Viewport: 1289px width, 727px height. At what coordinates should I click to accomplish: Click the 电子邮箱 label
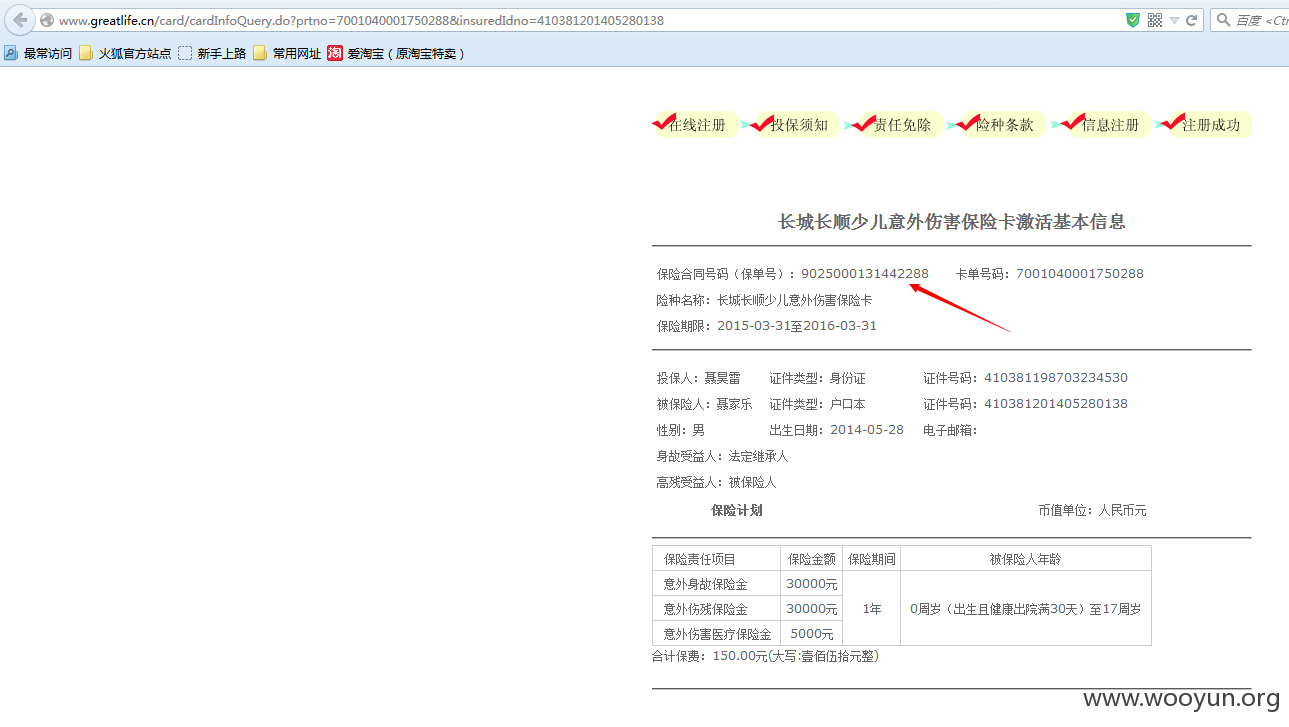[x=950, y=430]
